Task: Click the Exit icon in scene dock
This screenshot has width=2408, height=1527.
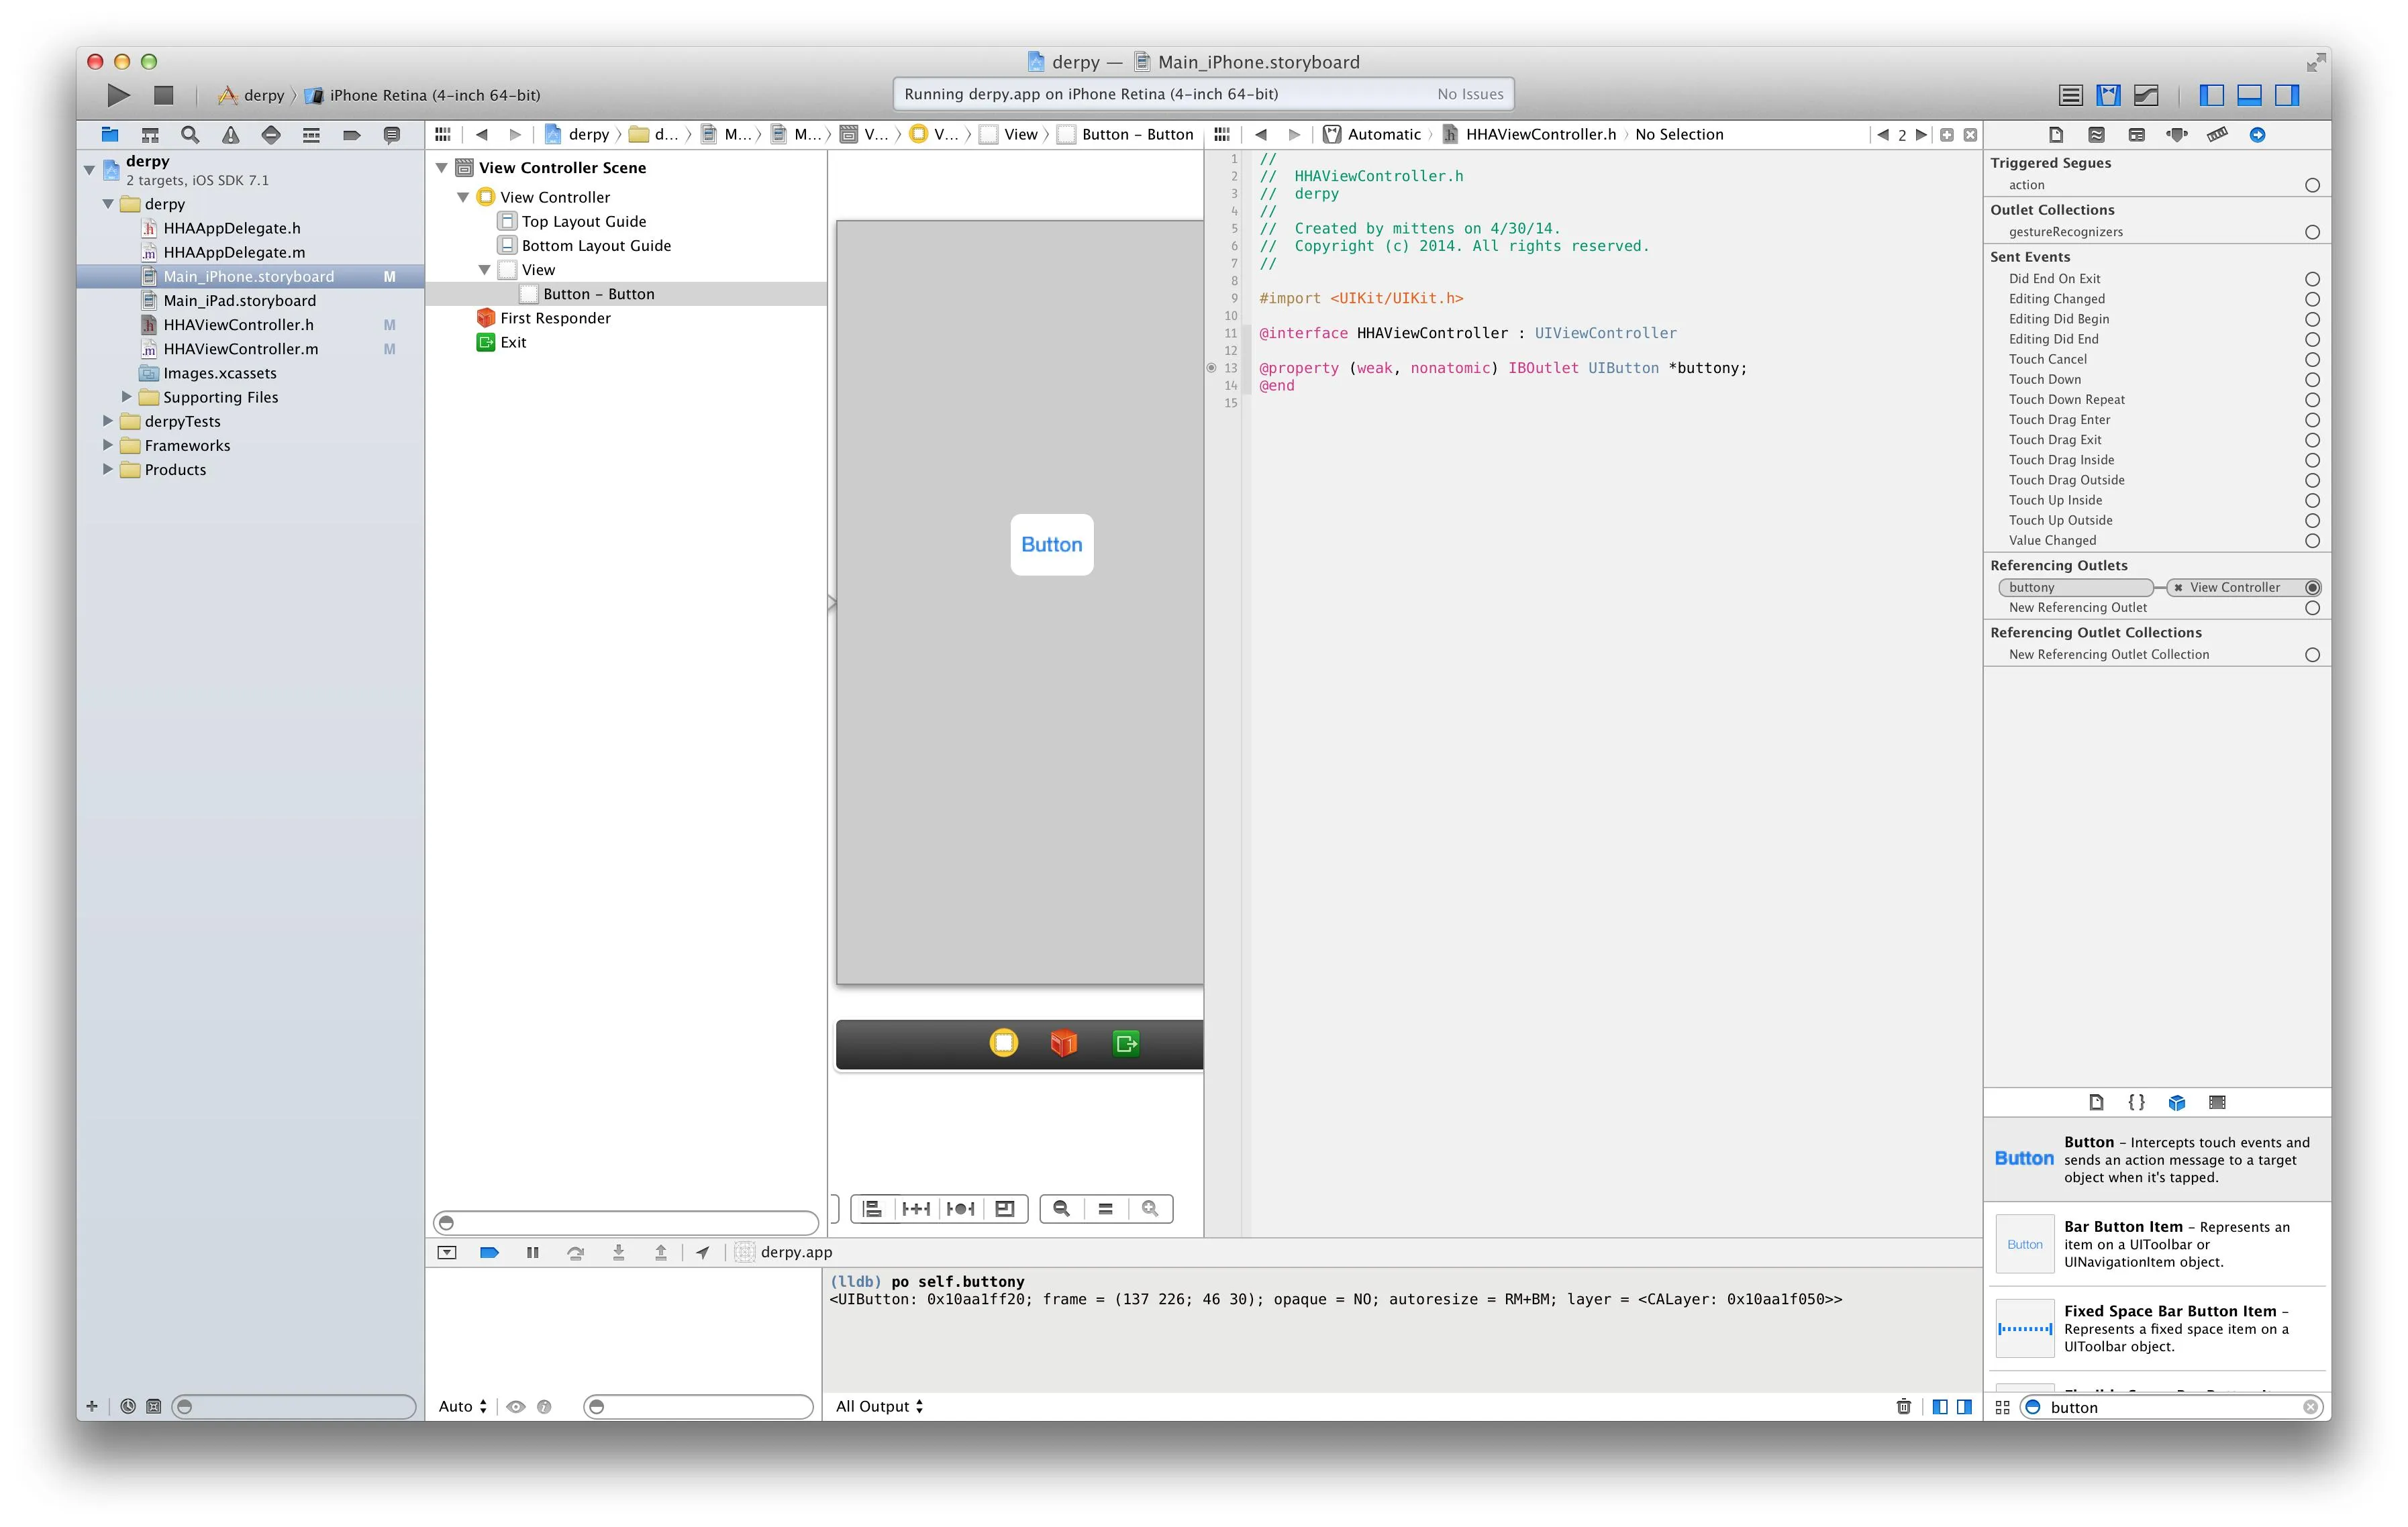Action: 1126,1044
